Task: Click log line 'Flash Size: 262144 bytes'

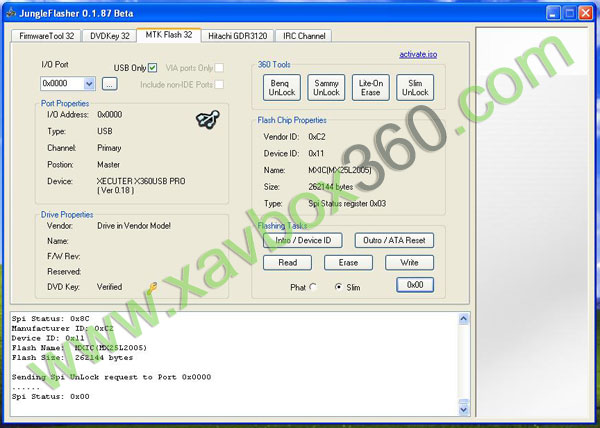Action: pos(72,358)
